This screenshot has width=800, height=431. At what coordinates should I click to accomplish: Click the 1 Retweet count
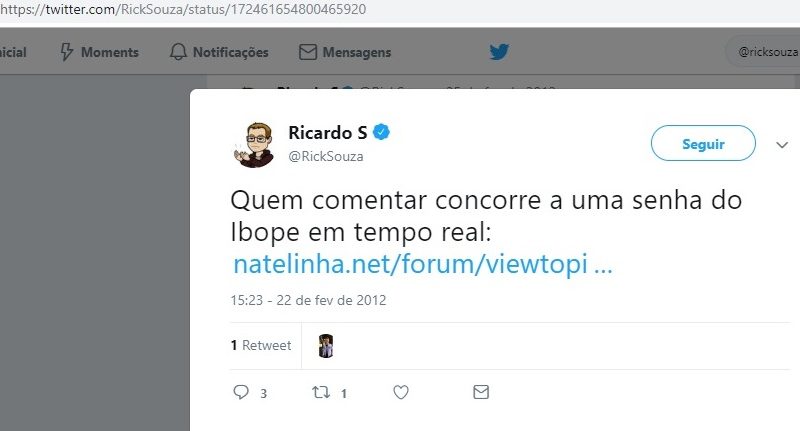click(x=261, y=345)
